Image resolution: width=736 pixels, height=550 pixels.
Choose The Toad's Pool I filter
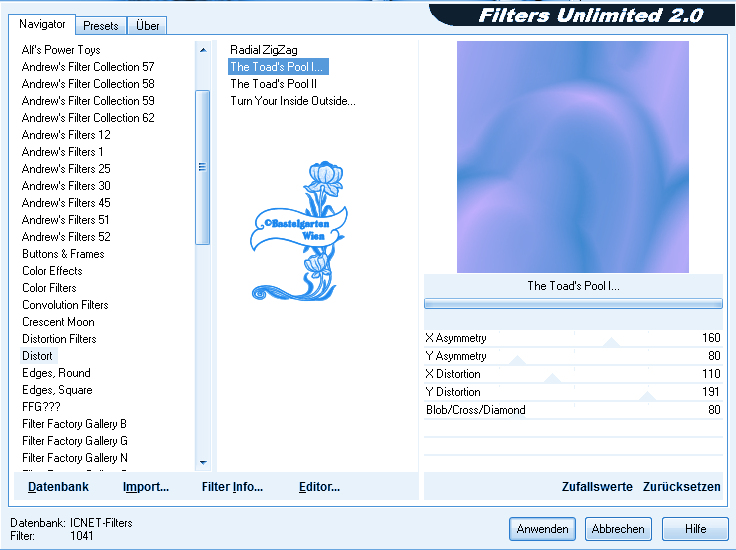click(278, 67)
